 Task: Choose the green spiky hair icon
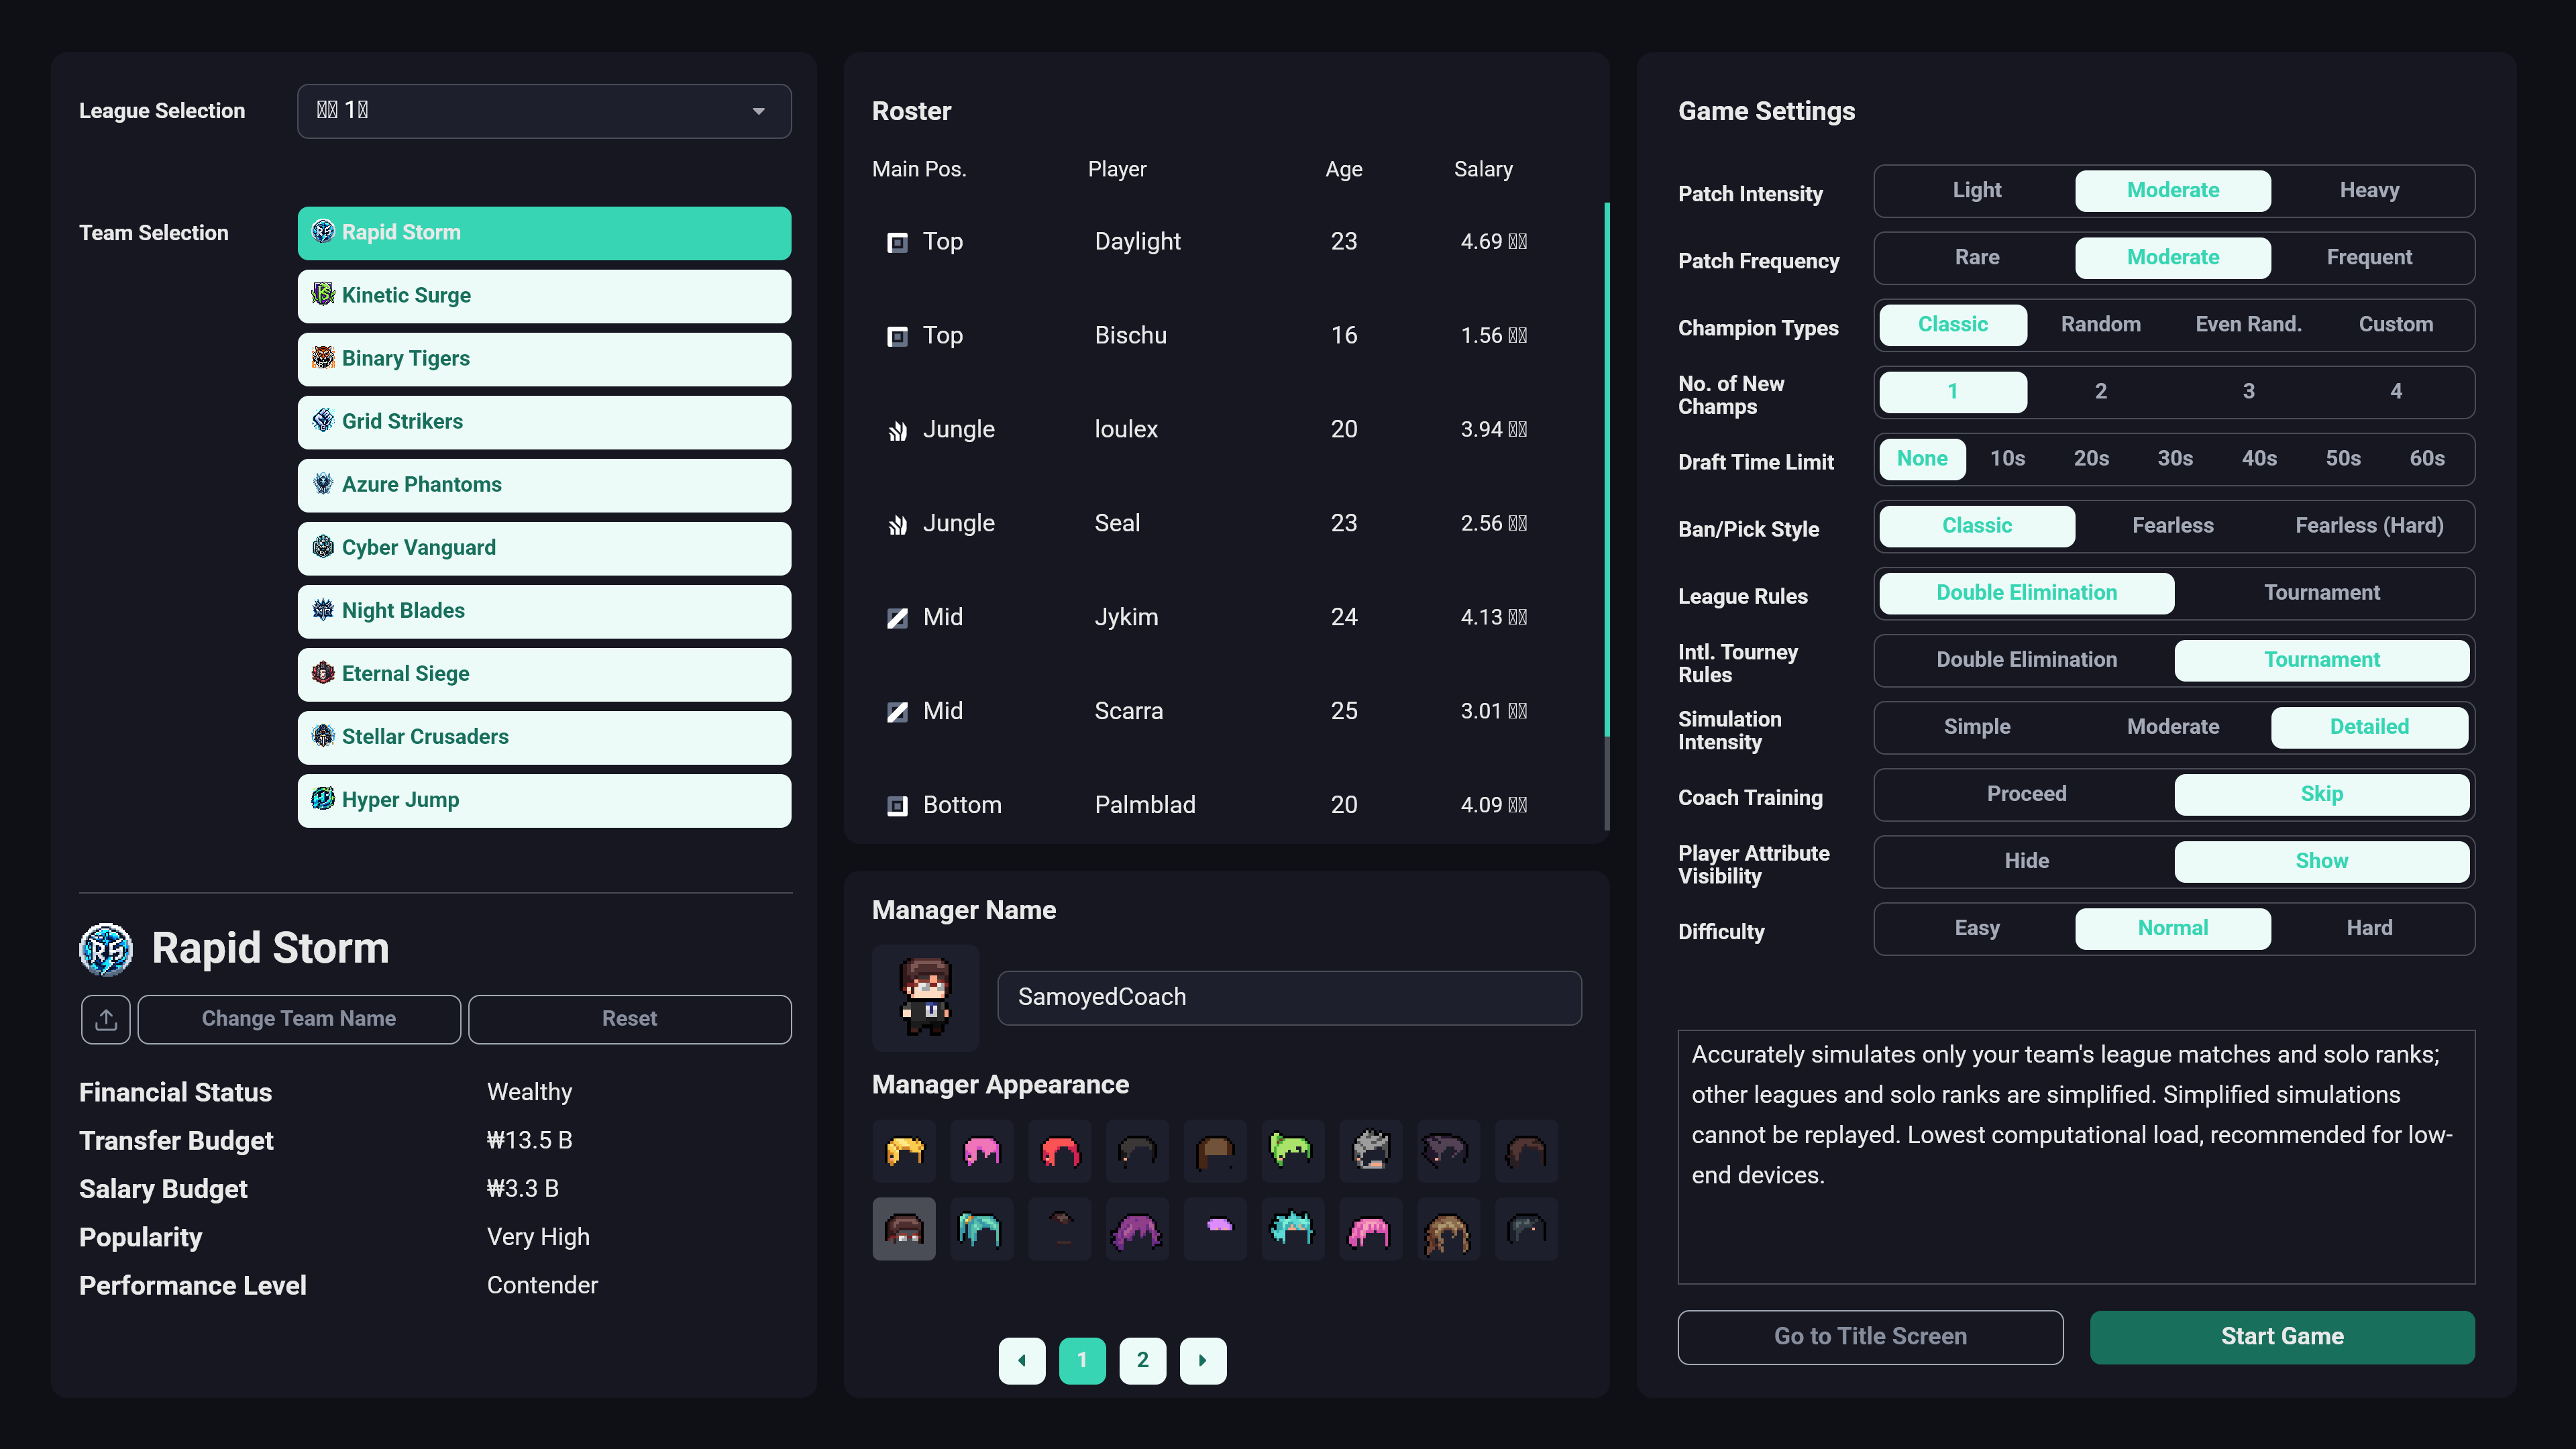[1292, 1151]
